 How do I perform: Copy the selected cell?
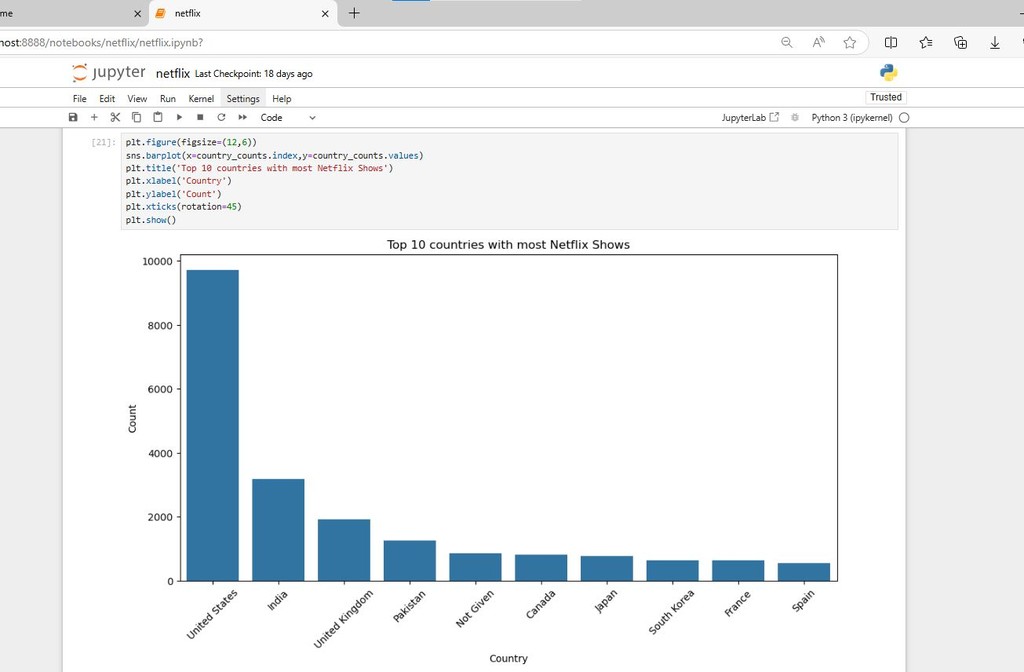(136, 118)
